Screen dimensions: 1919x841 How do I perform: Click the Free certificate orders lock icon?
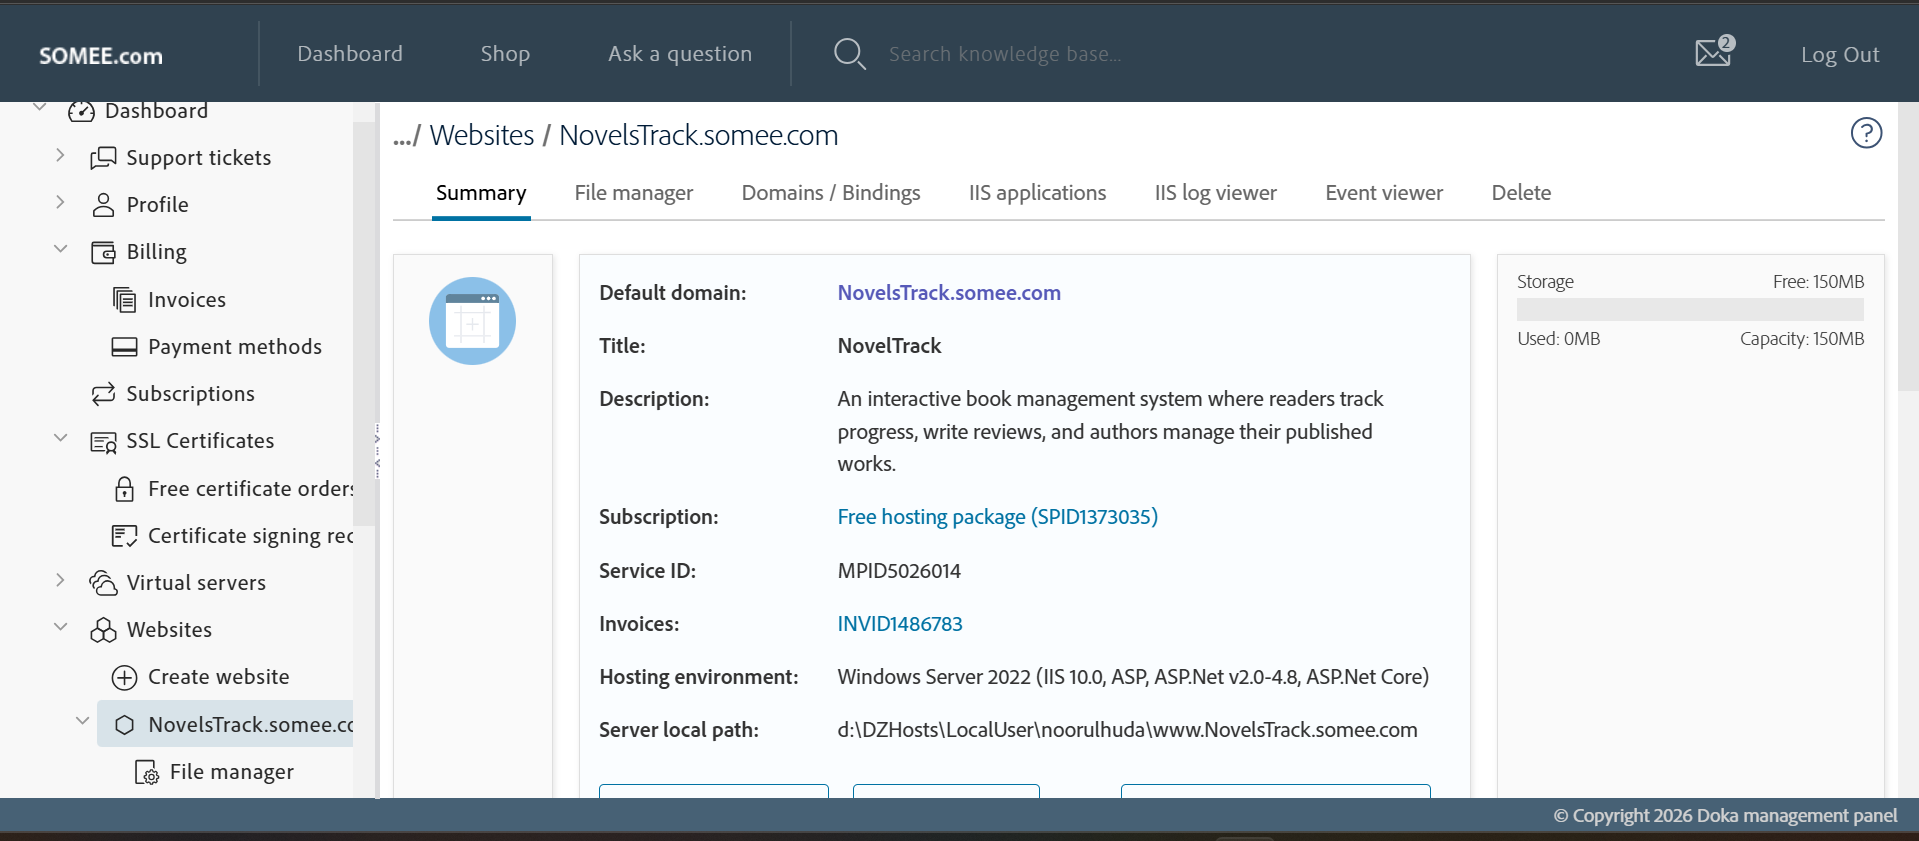pos(124,489)
